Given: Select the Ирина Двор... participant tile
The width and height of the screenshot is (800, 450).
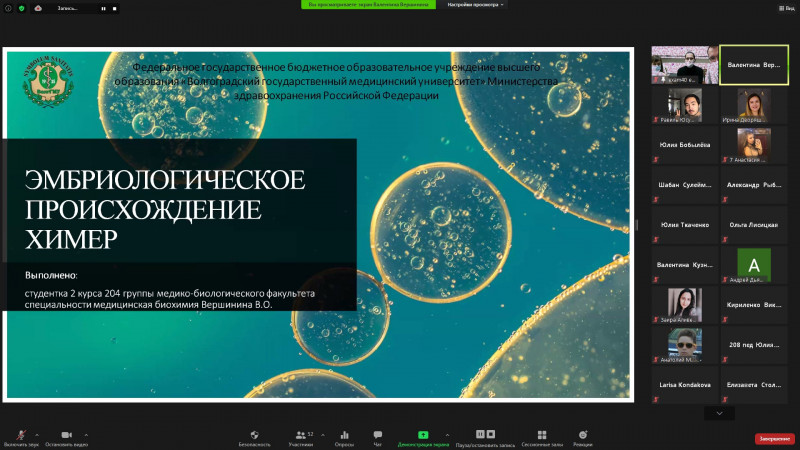Looking at the screenshot, I should [754, 105].
